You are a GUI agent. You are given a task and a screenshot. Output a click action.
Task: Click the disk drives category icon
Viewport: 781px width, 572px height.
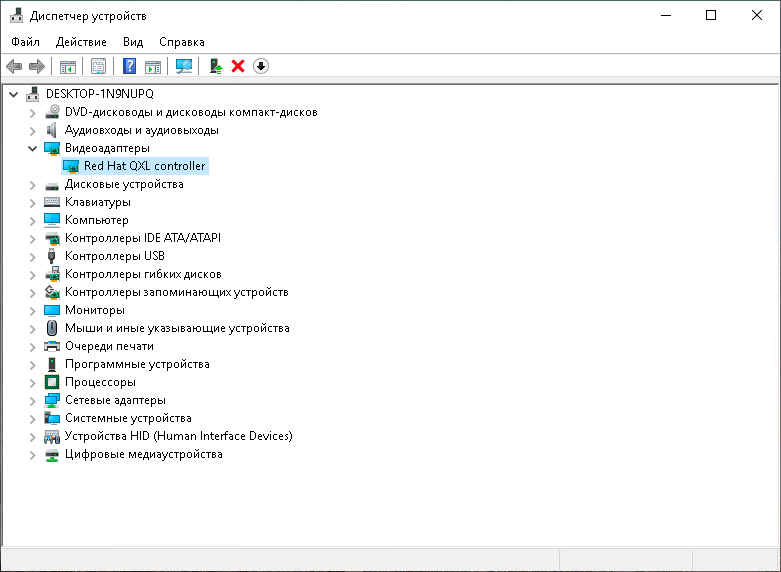click(52, 185)
